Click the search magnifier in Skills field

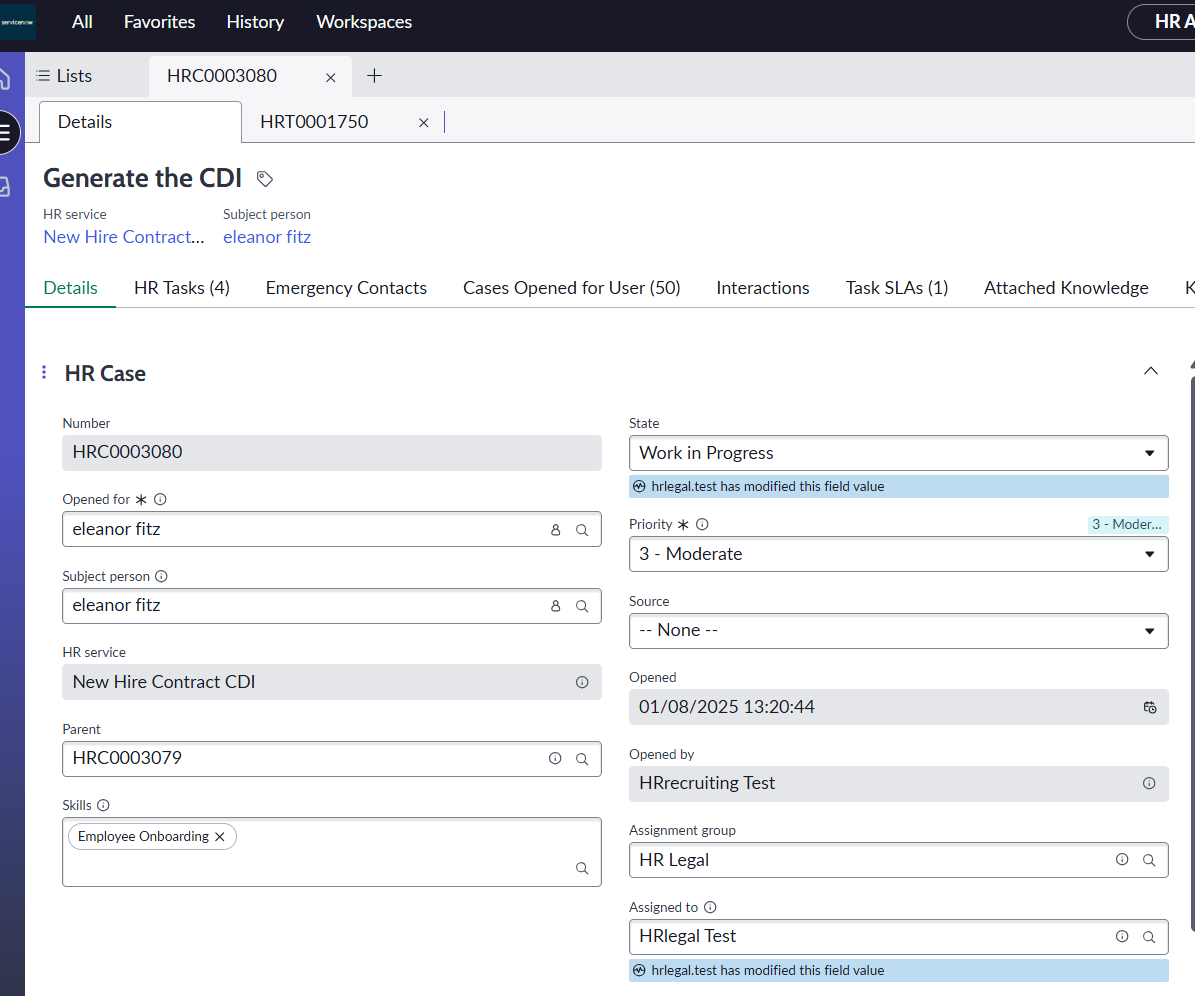582,868
